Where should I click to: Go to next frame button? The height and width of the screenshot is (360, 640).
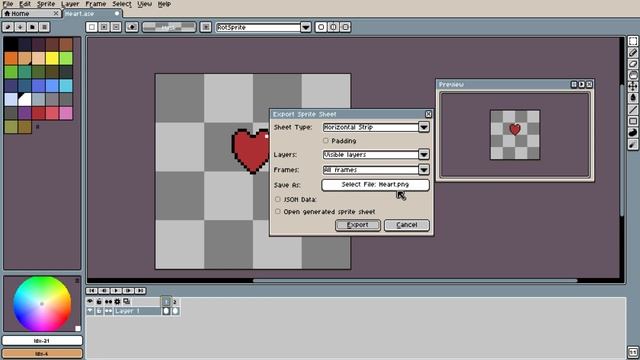pos(128,291)
